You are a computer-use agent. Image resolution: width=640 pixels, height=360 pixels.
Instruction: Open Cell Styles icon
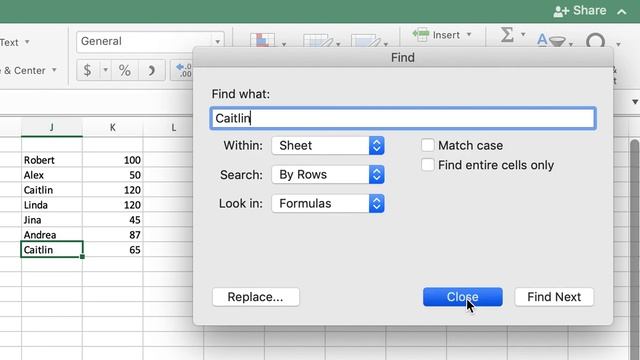[366, 40]
